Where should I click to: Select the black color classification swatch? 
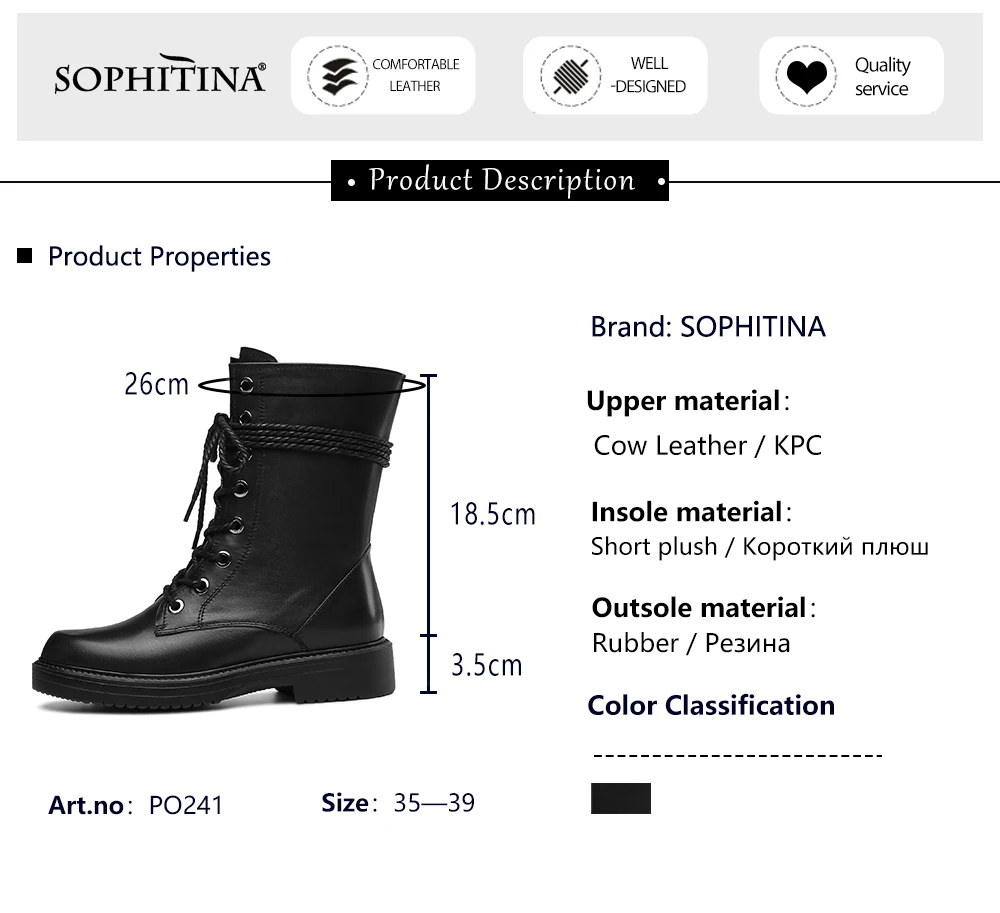coord(621,798)
